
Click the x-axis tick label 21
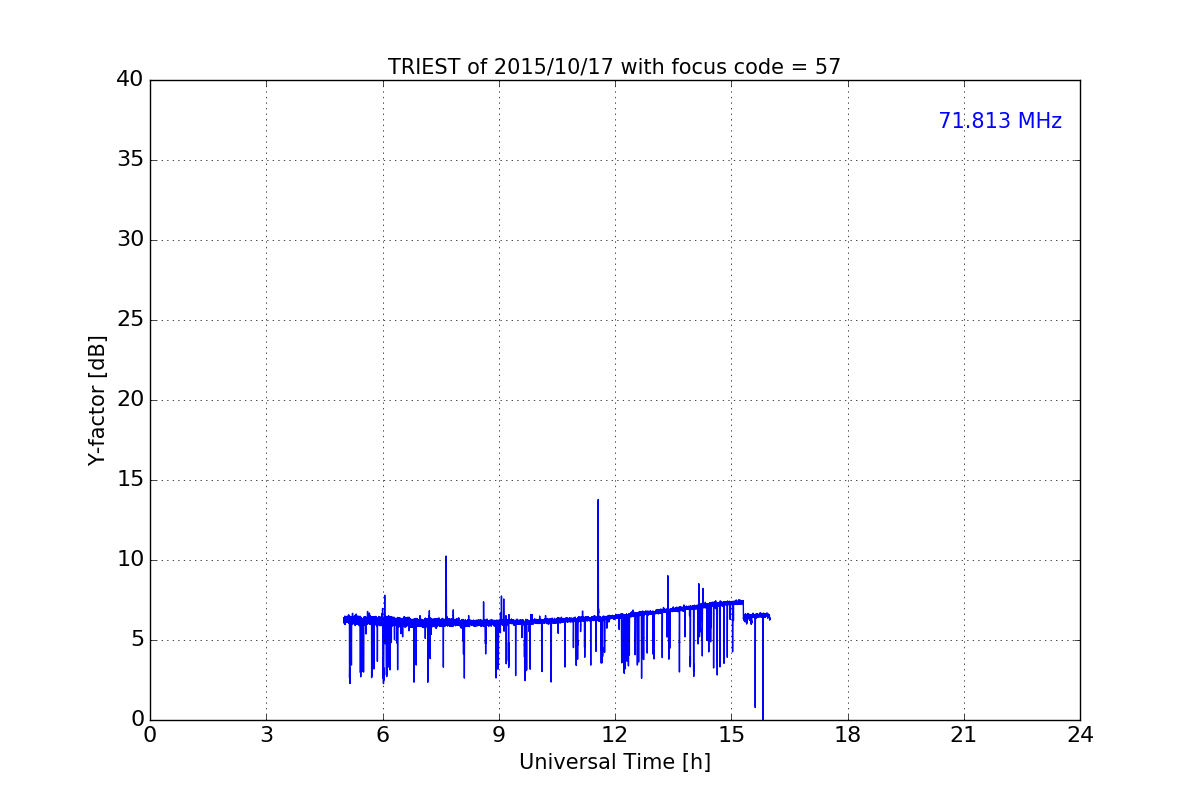coord(964,735)
